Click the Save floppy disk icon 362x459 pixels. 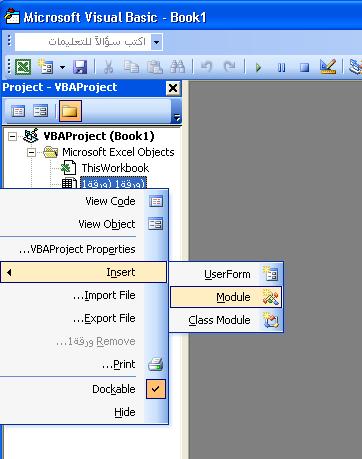(x=80, y=67)
